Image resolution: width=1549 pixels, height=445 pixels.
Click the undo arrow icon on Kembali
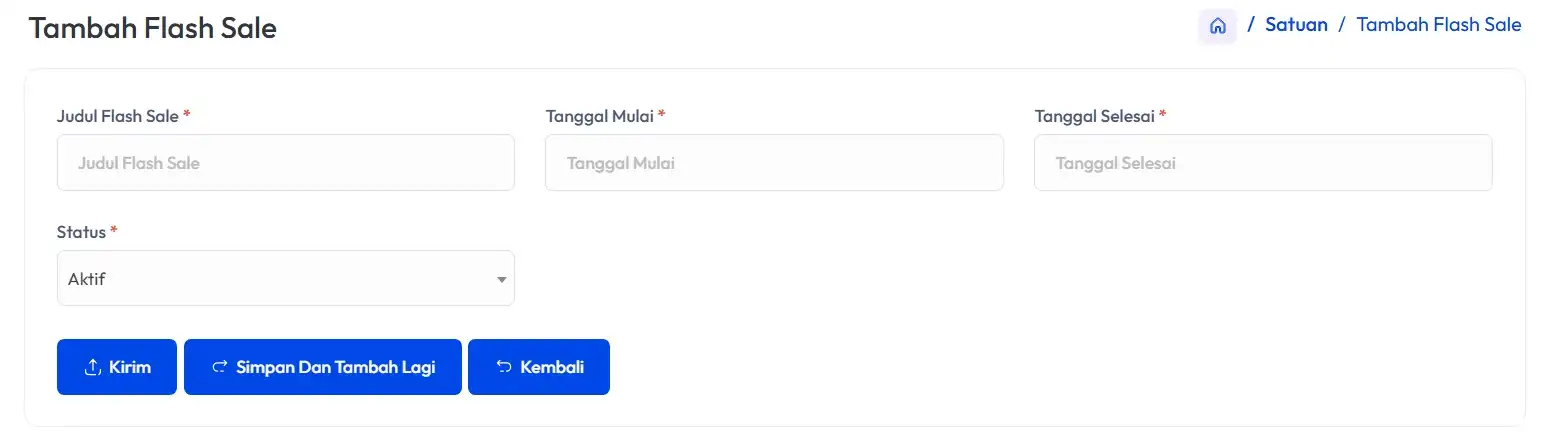(x=504, y=367)
